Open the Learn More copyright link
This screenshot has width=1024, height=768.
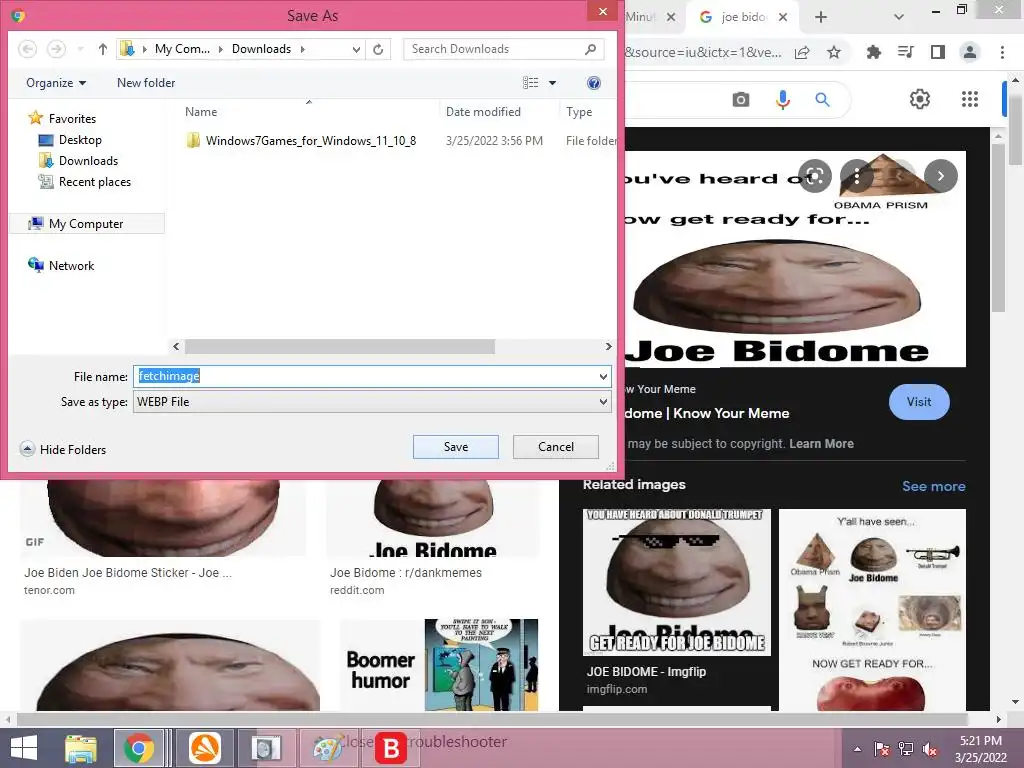click(x=822, y=443)
